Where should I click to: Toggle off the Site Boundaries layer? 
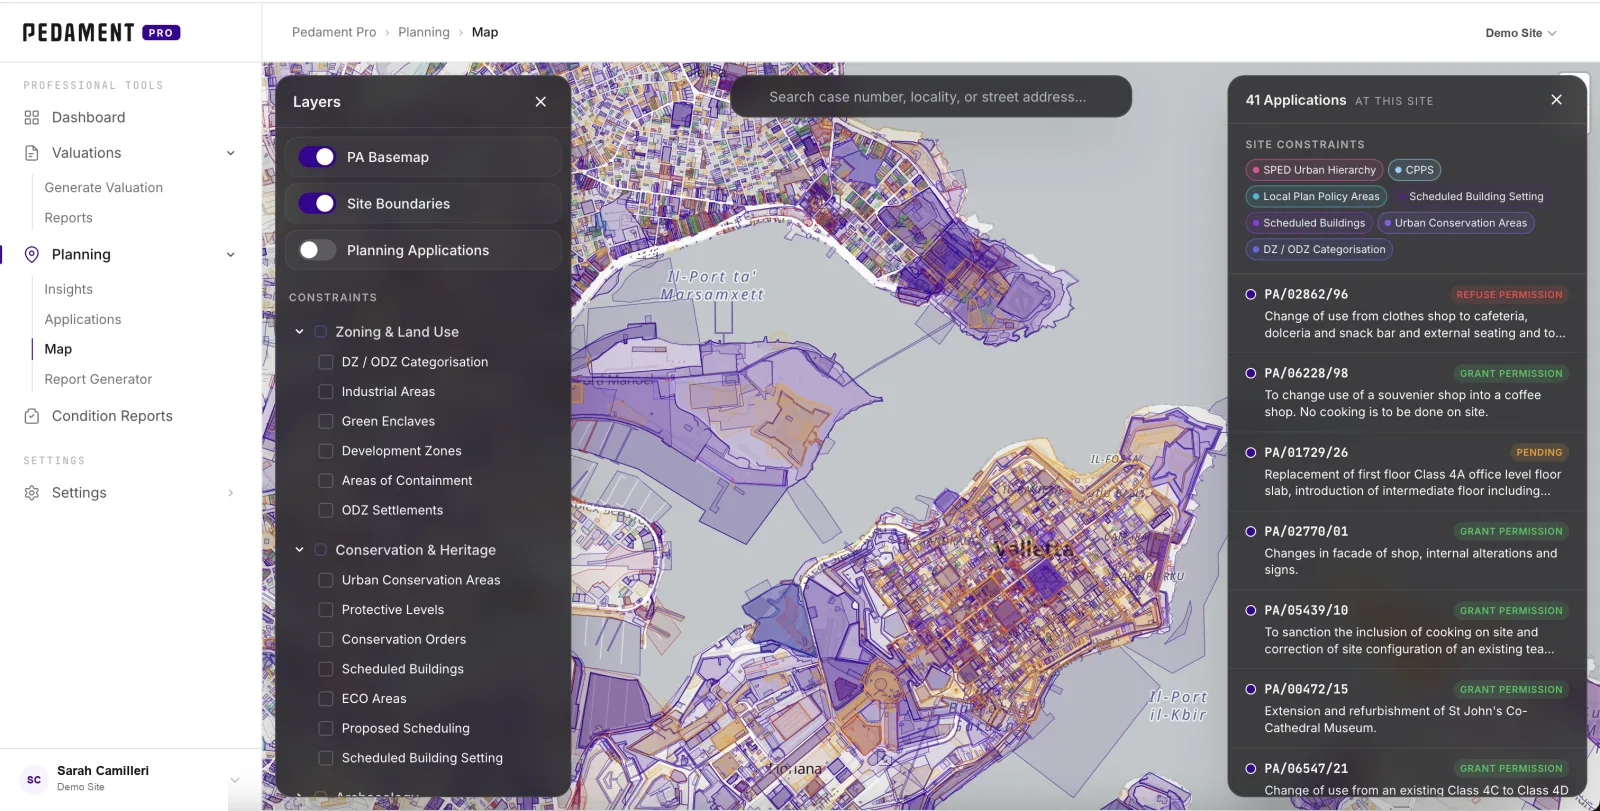[x=317, y=203]
